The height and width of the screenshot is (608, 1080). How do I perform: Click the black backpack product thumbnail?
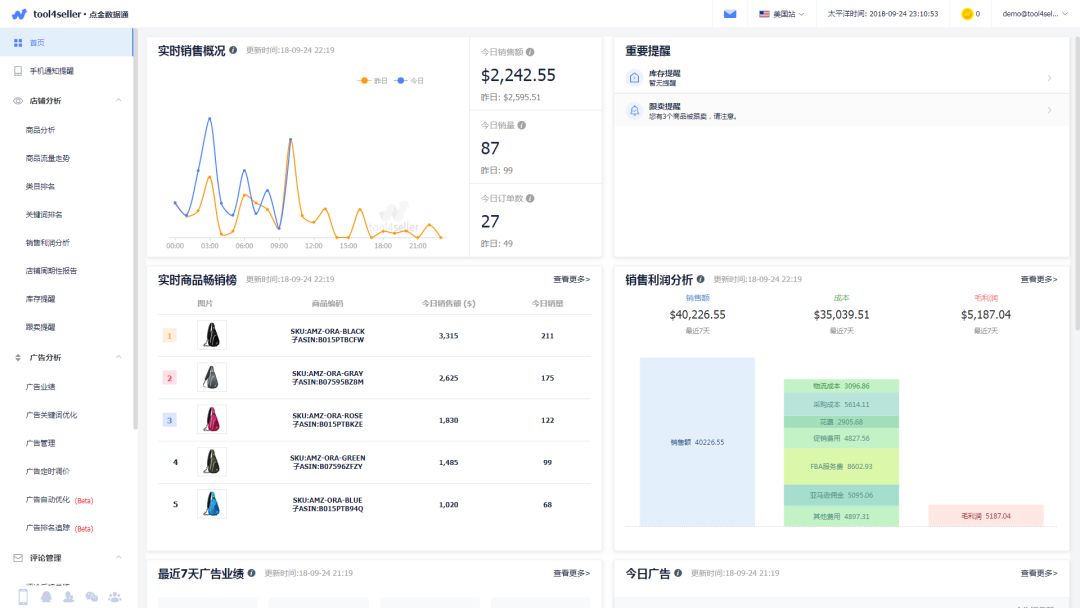click(211, 336)
